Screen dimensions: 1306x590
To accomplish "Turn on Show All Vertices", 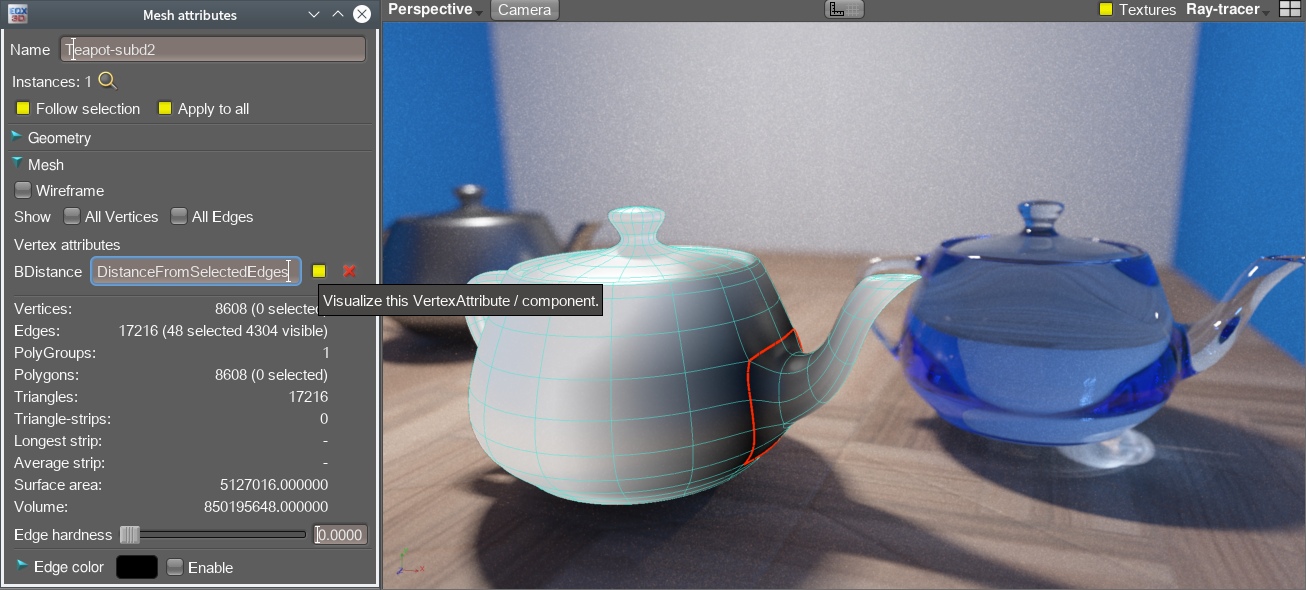I will 72,217.
